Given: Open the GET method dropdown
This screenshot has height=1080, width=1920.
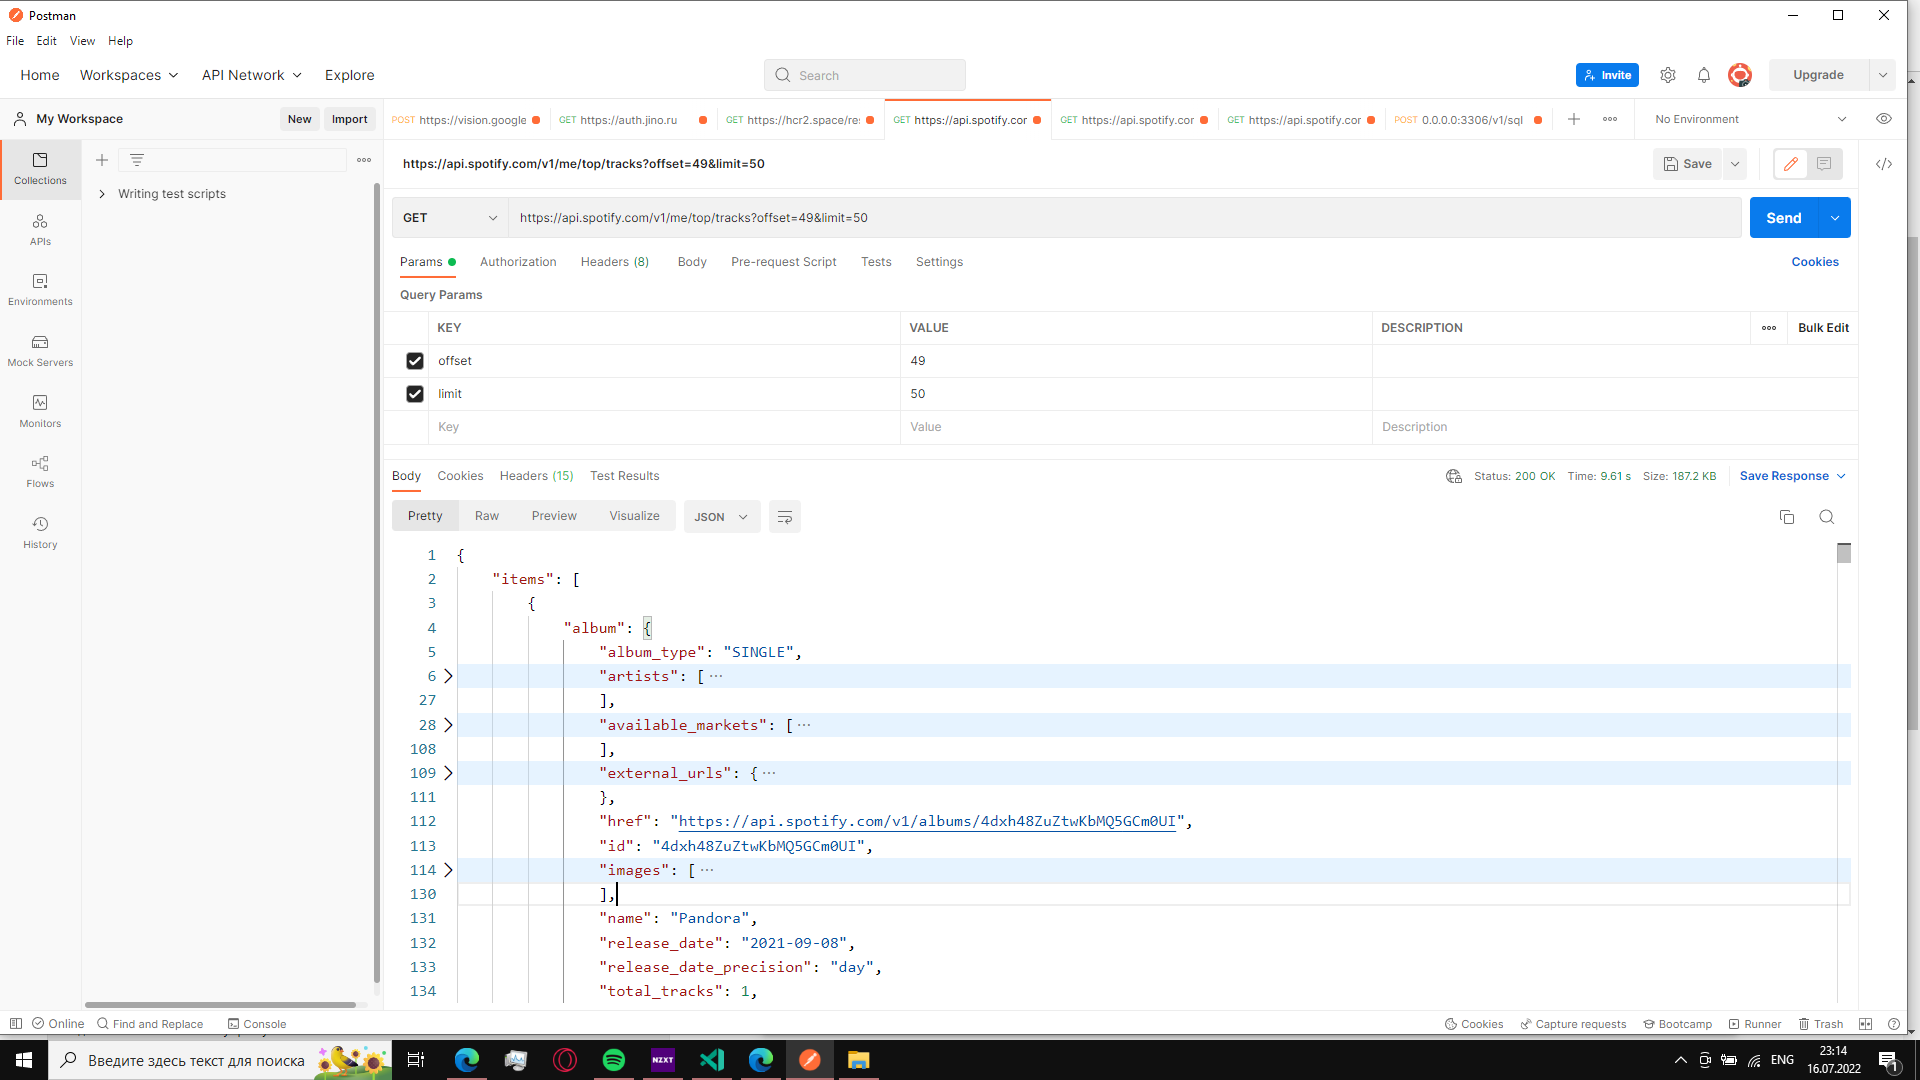Looking at the screenshot, I should click(450, 218).
